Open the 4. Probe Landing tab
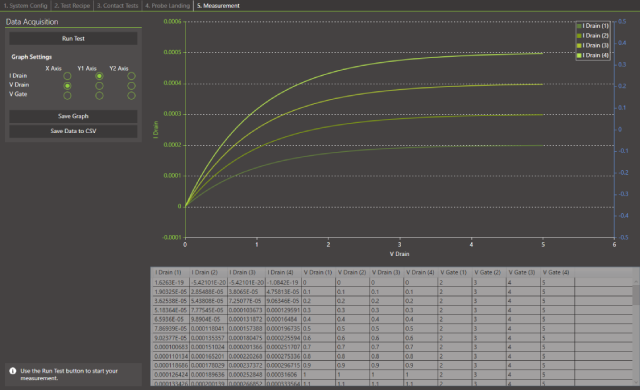This screenshot has width=640, height=390. pyautogui.click(x=167, y=6)
